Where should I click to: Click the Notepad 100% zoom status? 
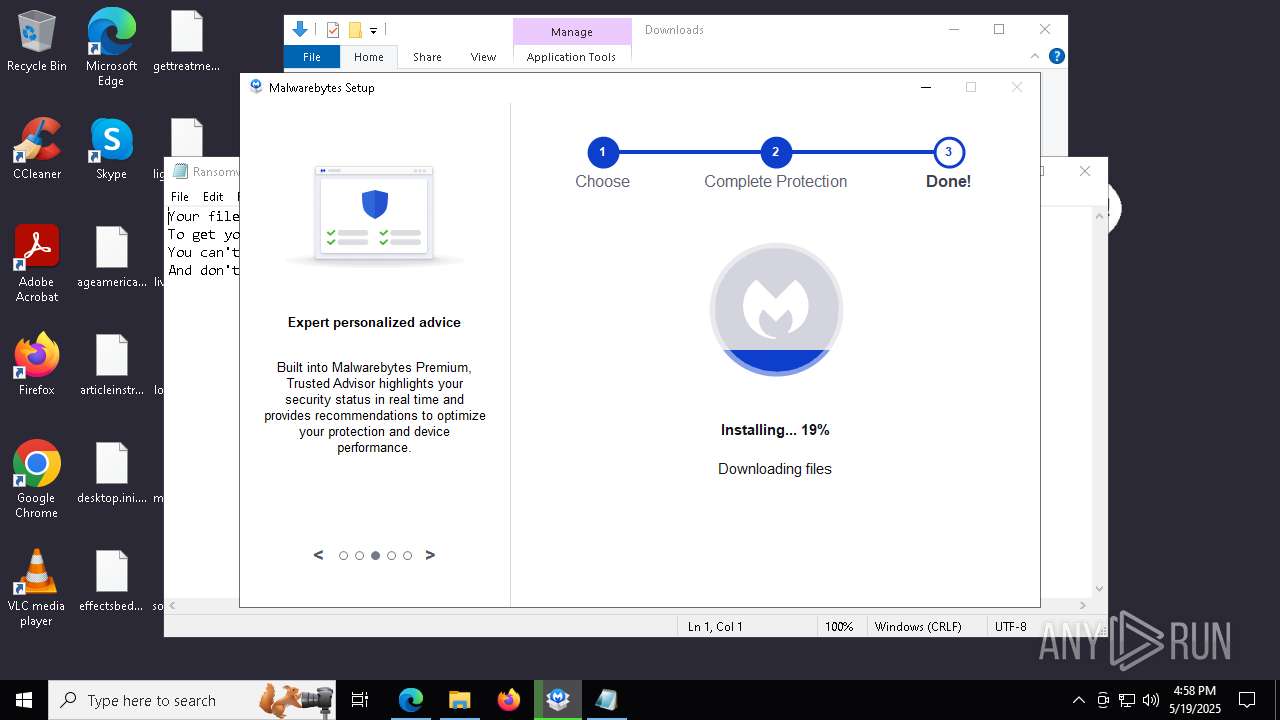[838, 627]
